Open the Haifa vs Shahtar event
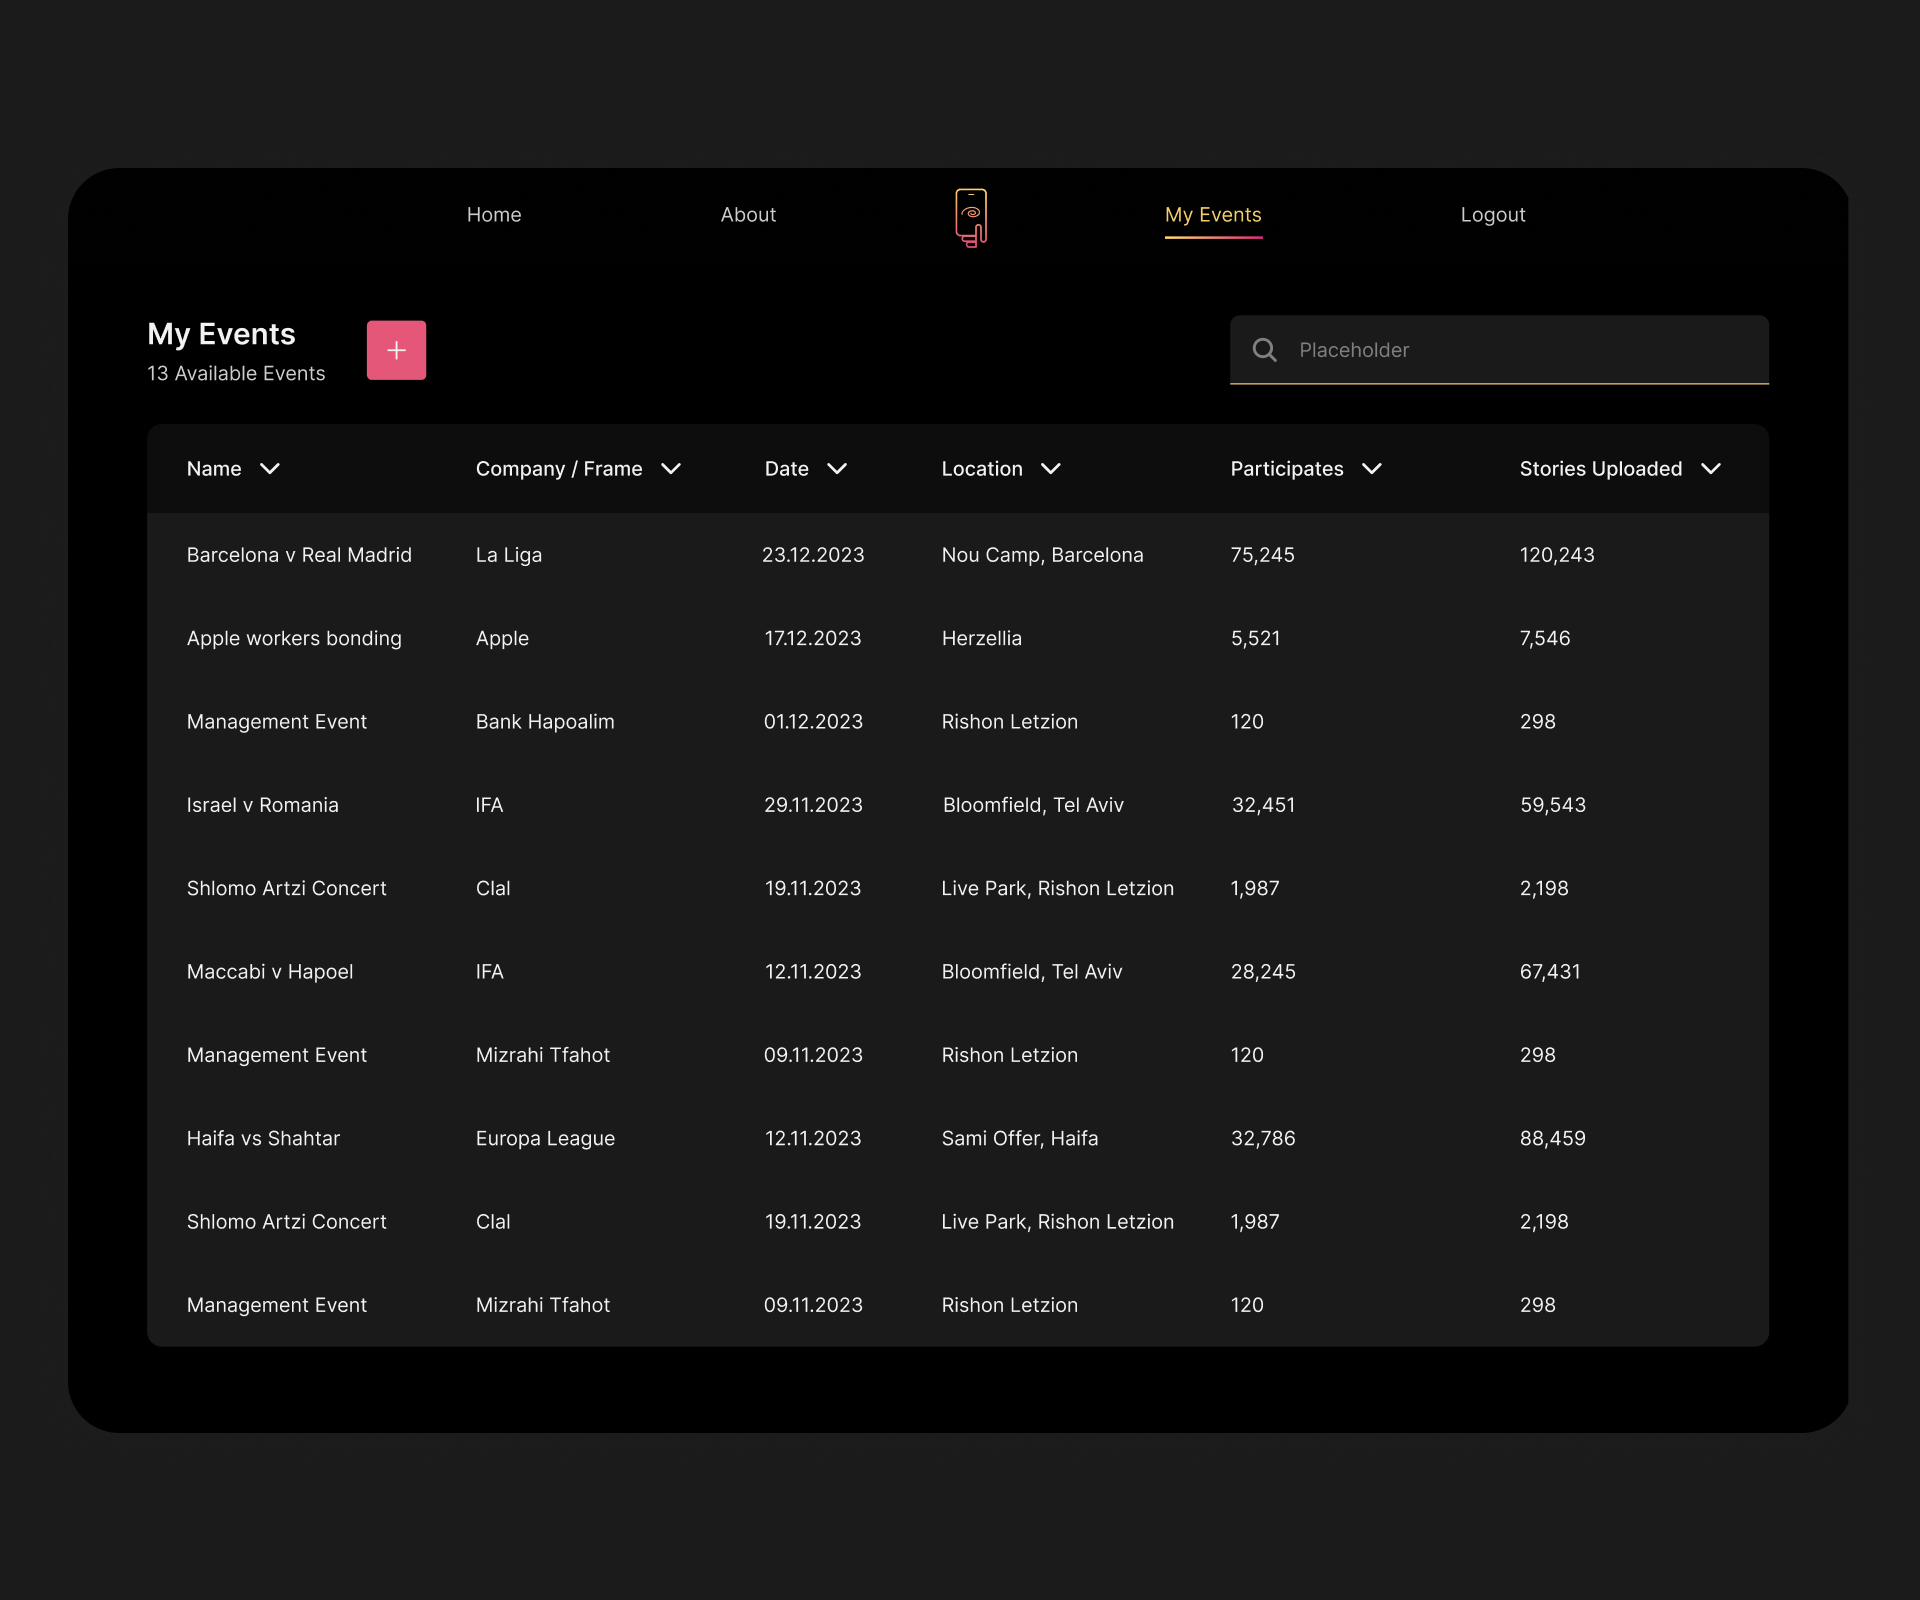 pyautogui.click(x=263, y=1138)
